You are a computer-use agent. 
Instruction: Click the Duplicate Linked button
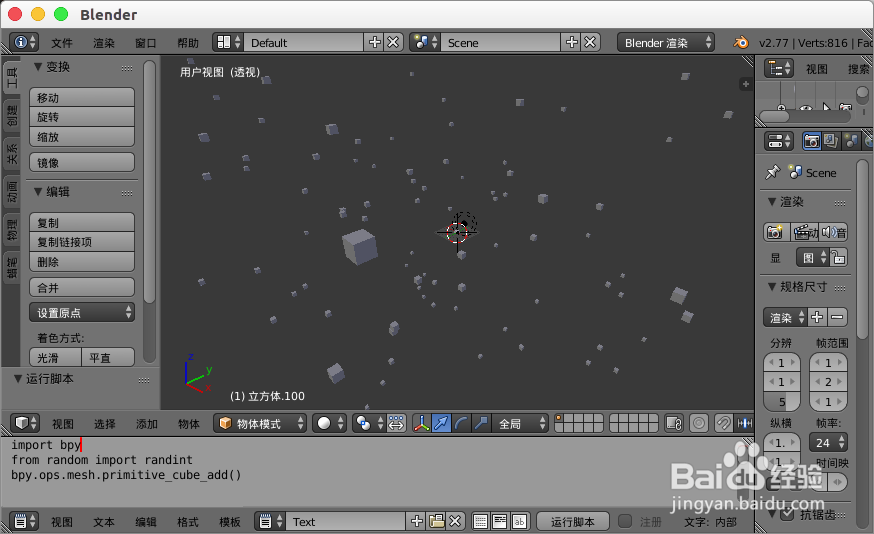pyautogui.click(x=82, y=242)
